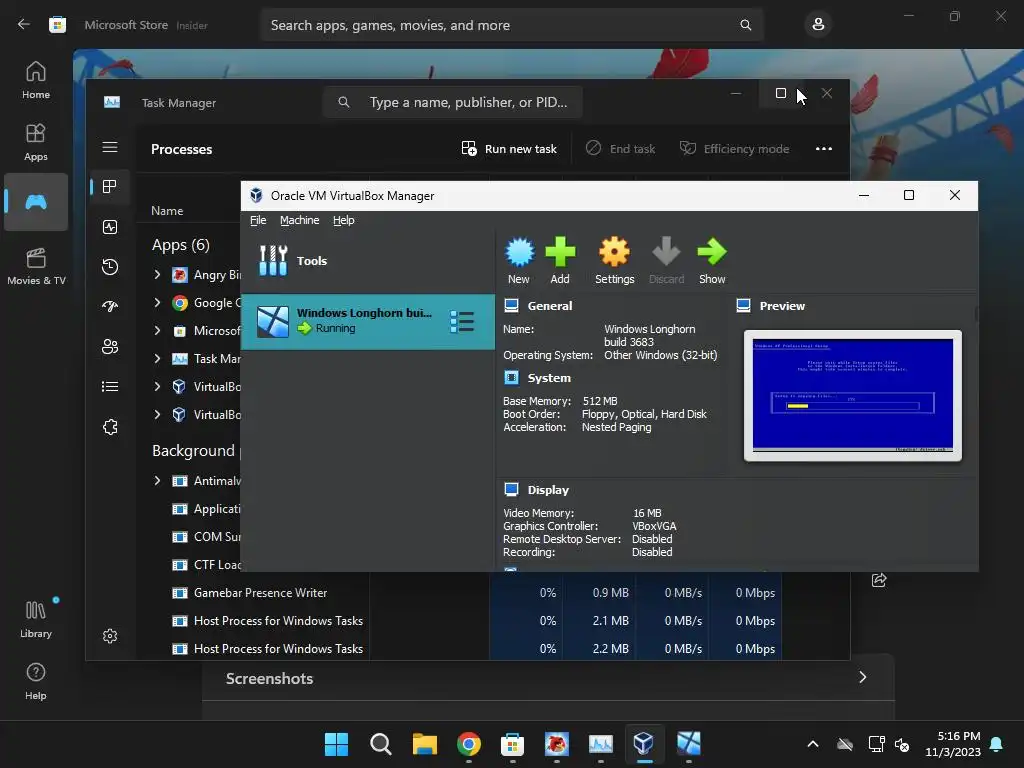The image size is (1024, 768).
Task: Click Run new task in Task Manager
Action: 509,149
